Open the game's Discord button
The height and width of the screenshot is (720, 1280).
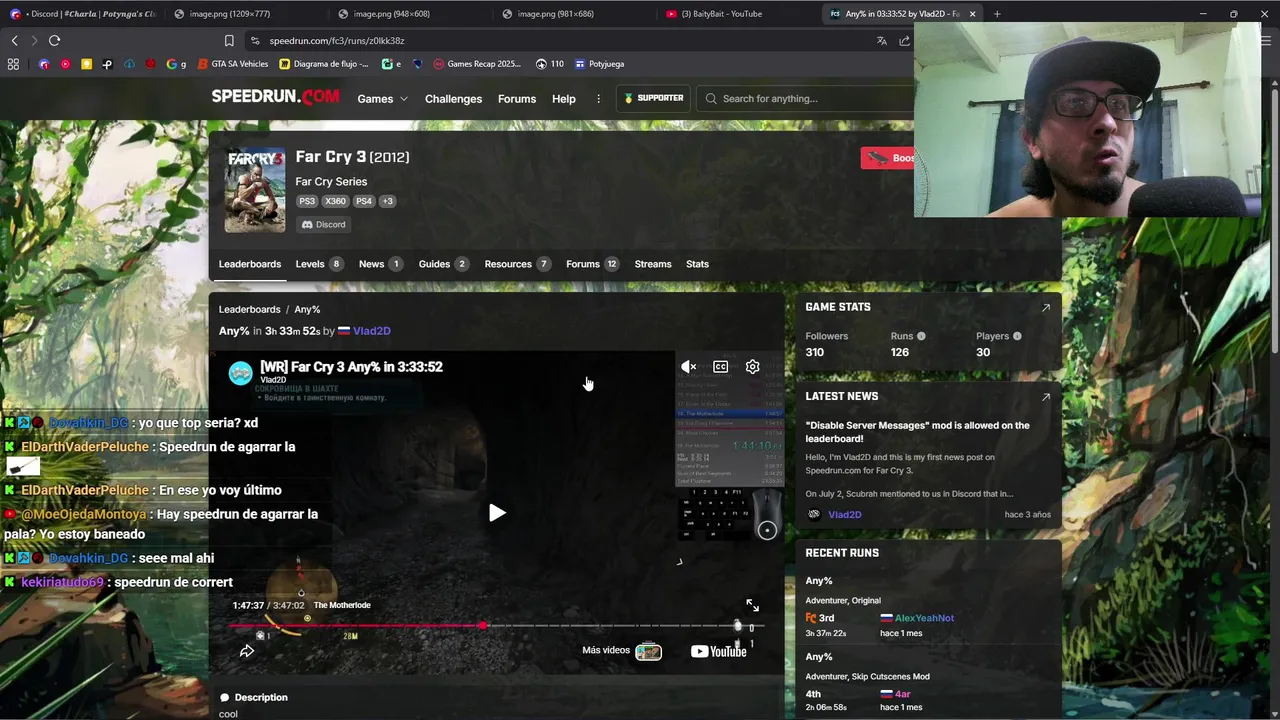pyautogui.click(x=324, y=224)
